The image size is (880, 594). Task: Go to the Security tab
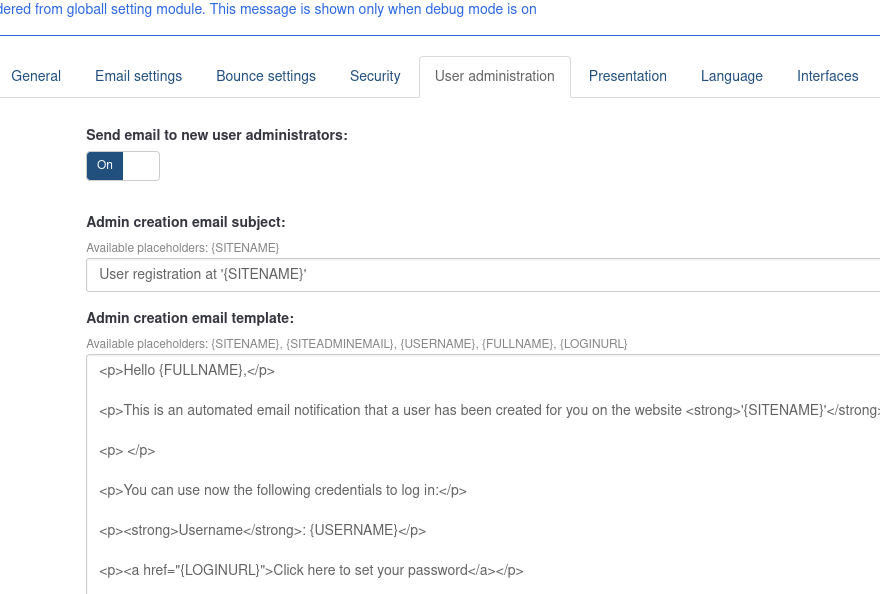[x=375, y=76]
